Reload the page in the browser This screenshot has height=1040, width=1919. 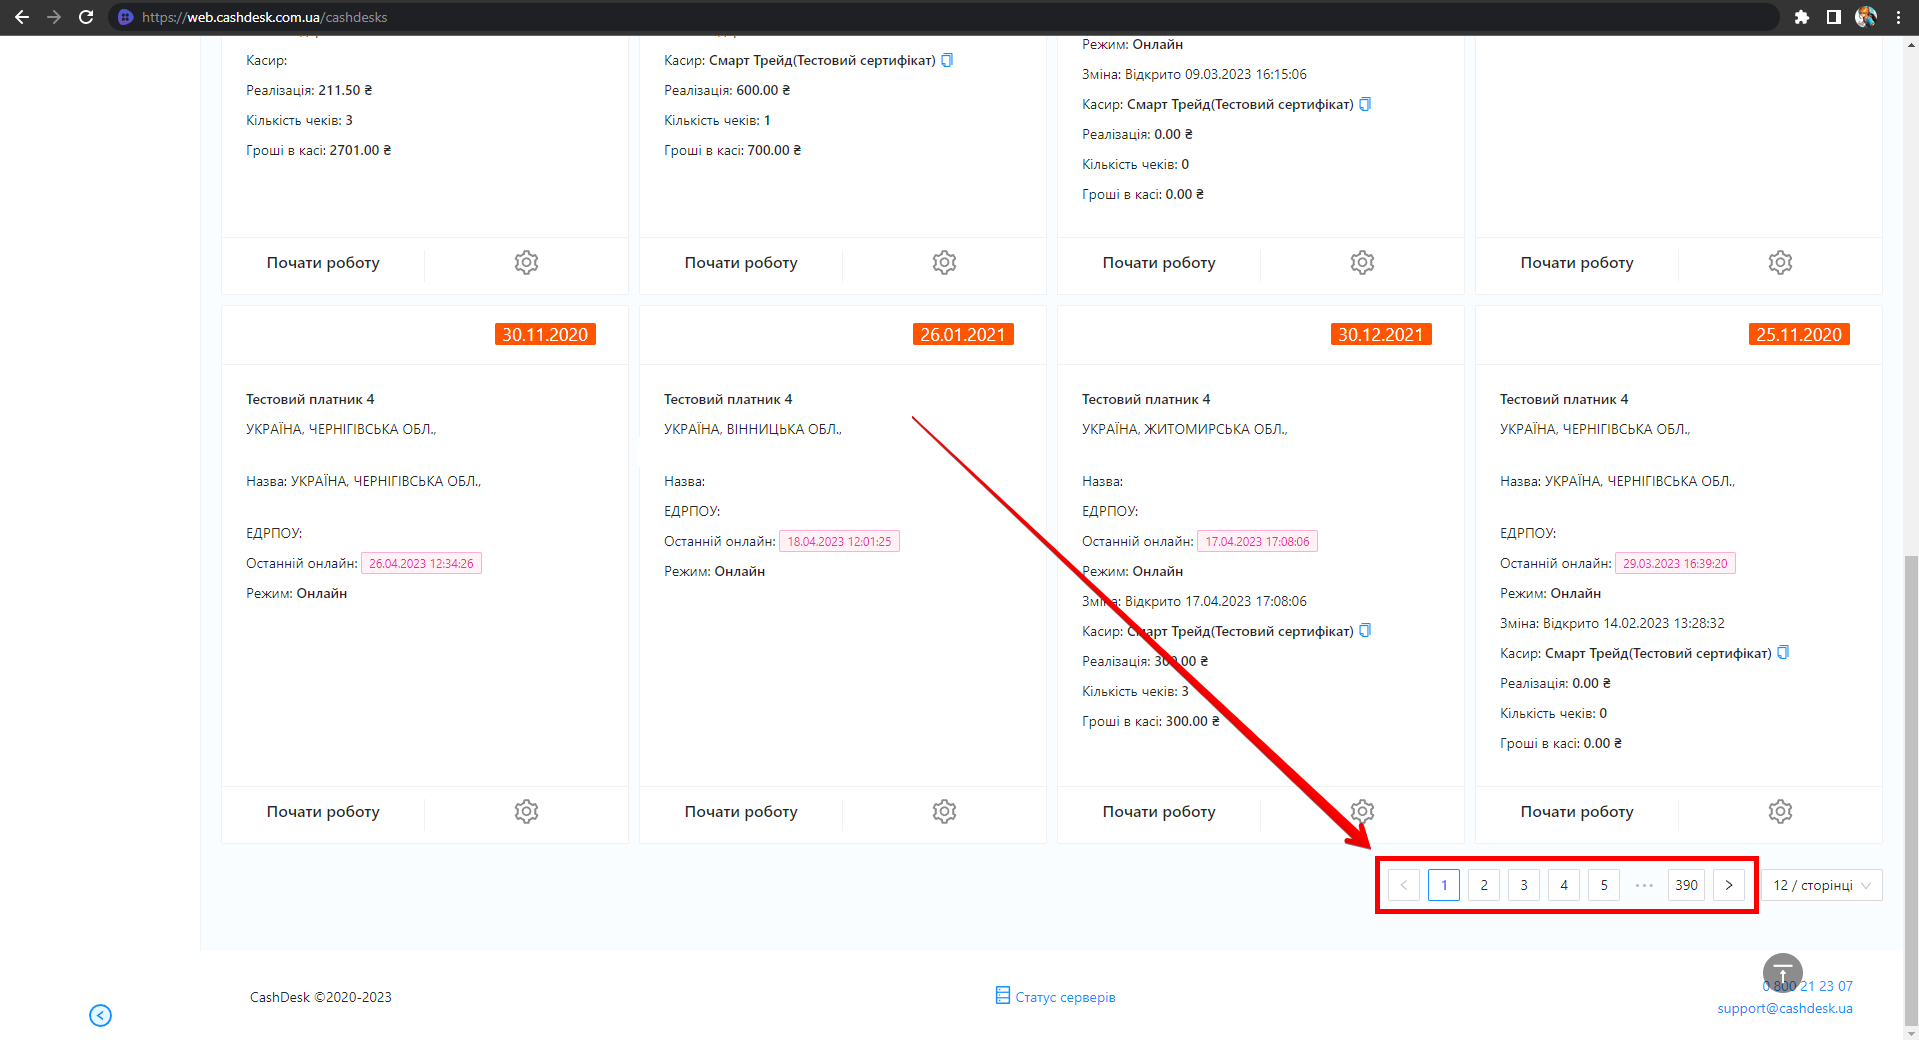pos(86,17)
